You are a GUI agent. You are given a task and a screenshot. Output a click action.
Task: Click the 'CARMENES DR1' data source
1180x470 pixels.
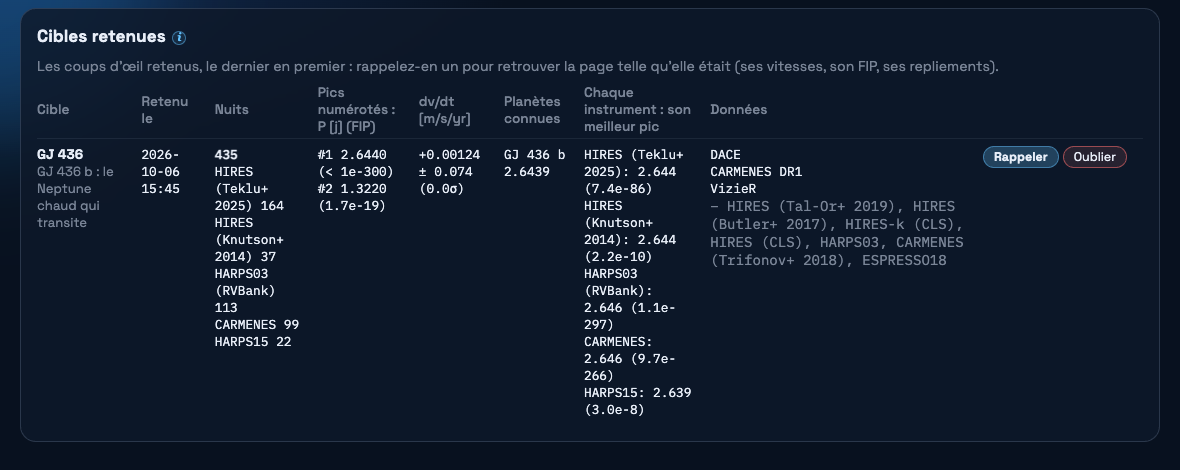pos(756,171)
